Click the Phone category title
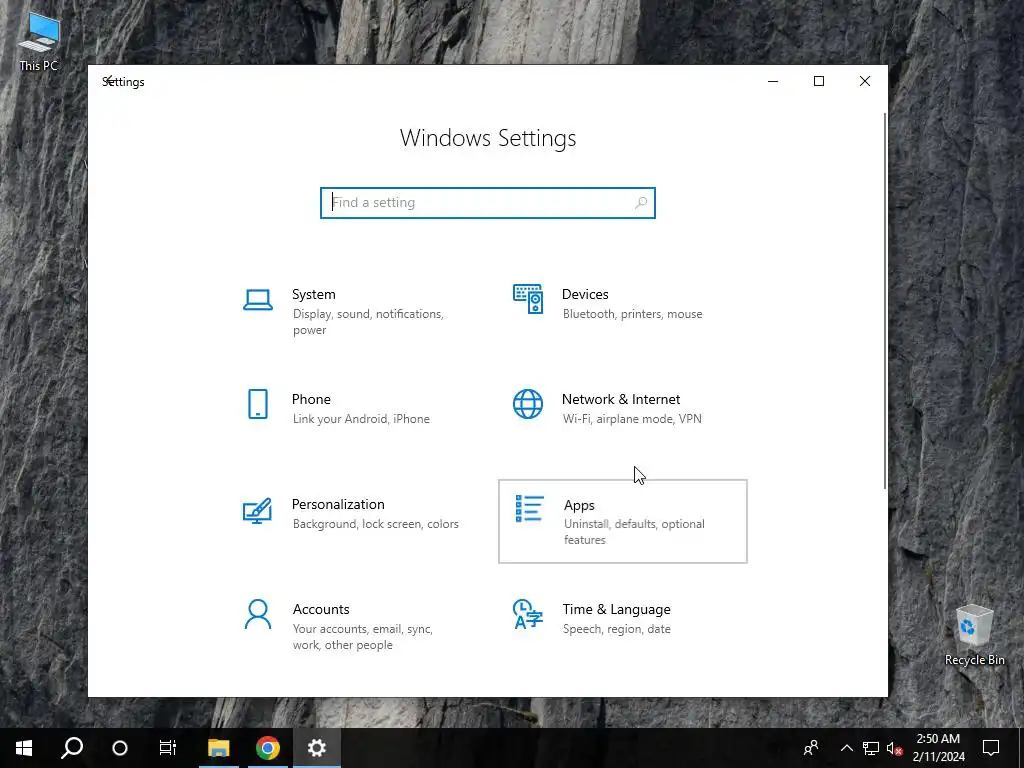Viewport: 1024px width, 768px height. pos(311,399)
